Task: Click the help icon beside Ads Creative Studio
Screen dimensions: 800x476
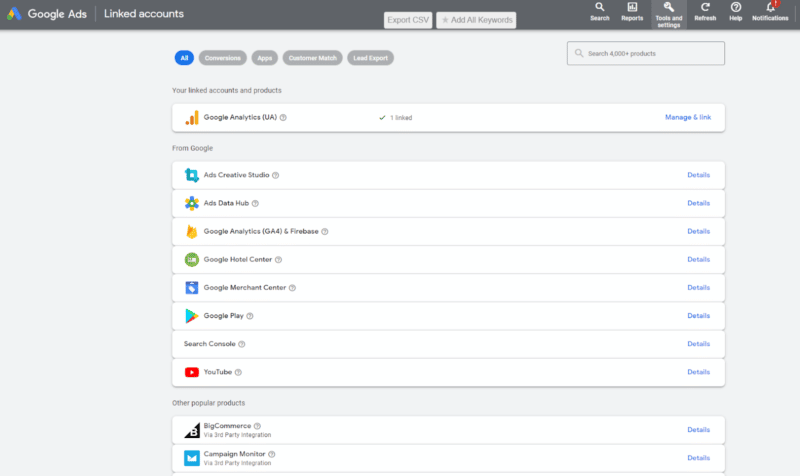Action: coord(276,175)
